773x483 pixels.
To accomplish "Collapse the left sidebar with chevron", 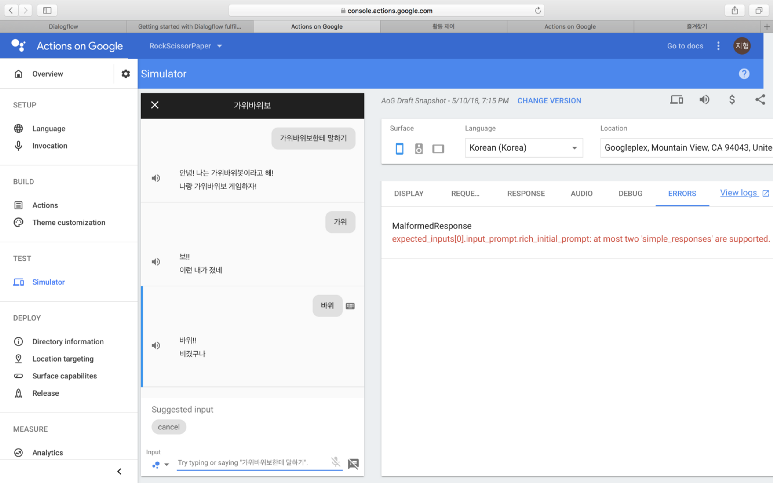I will click(x=119, y=471).
